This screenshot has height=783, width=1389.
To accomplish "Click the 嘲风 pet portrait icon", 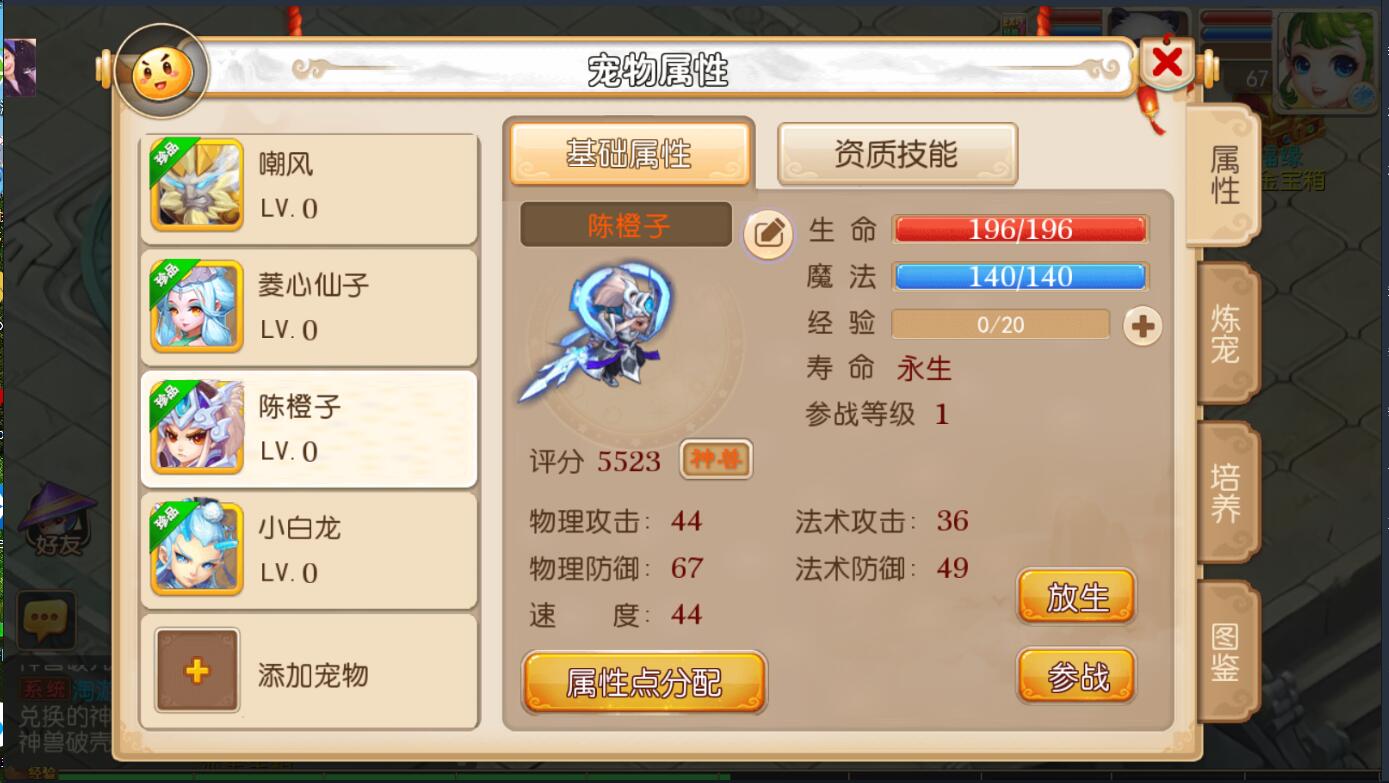I will (x=197, y=186).
